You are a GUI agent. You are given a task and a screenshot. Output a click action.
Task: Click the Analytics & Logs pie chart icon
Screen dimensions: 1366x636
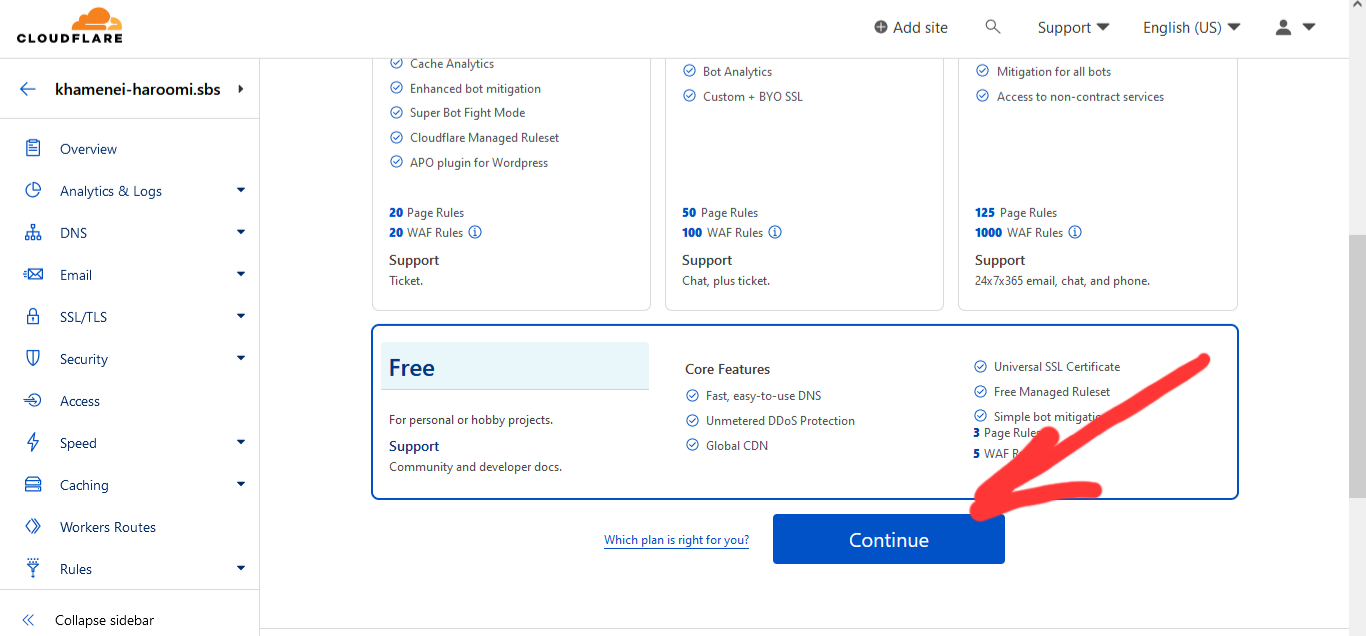(x=33, y=190)
